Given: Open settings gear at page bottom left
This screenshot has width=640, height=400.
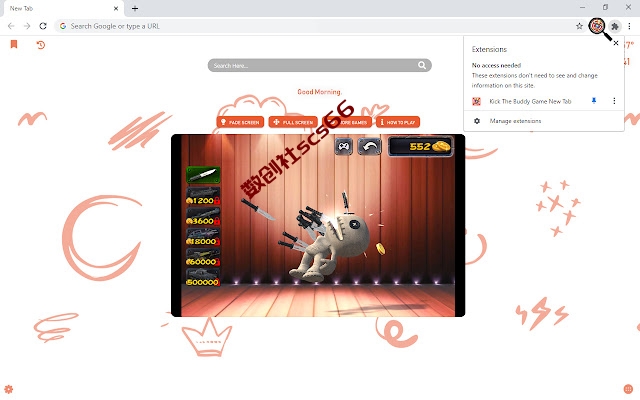Looking at the screenshot, I should coord(9,389).
